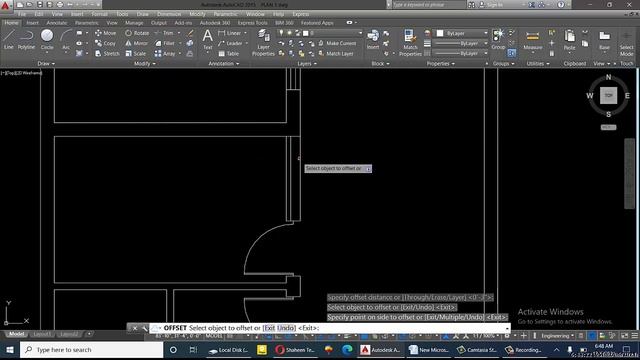Click the Text annotation tool

click(207, 39)
